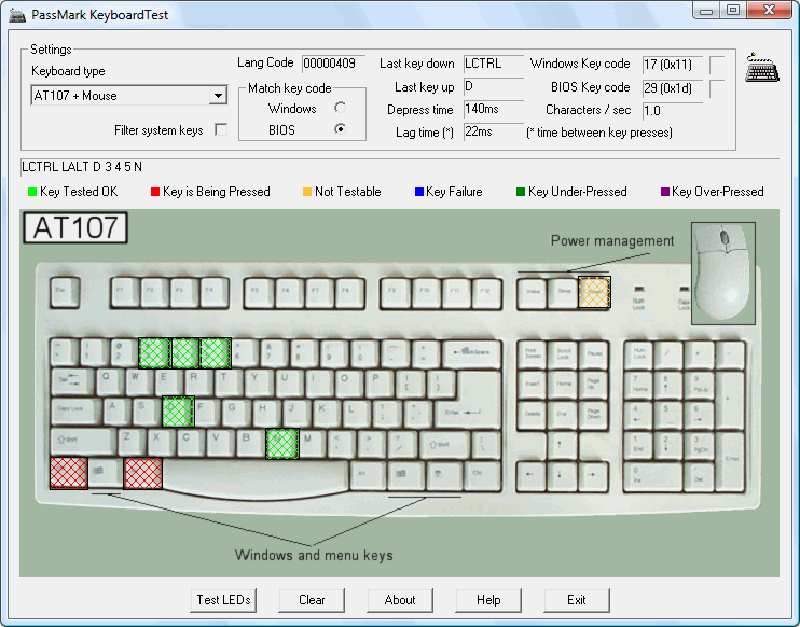The width and height of the screenshot is (800, 627).
Task: Select BIOS match key code radio
Action: (x=340, y=129)
